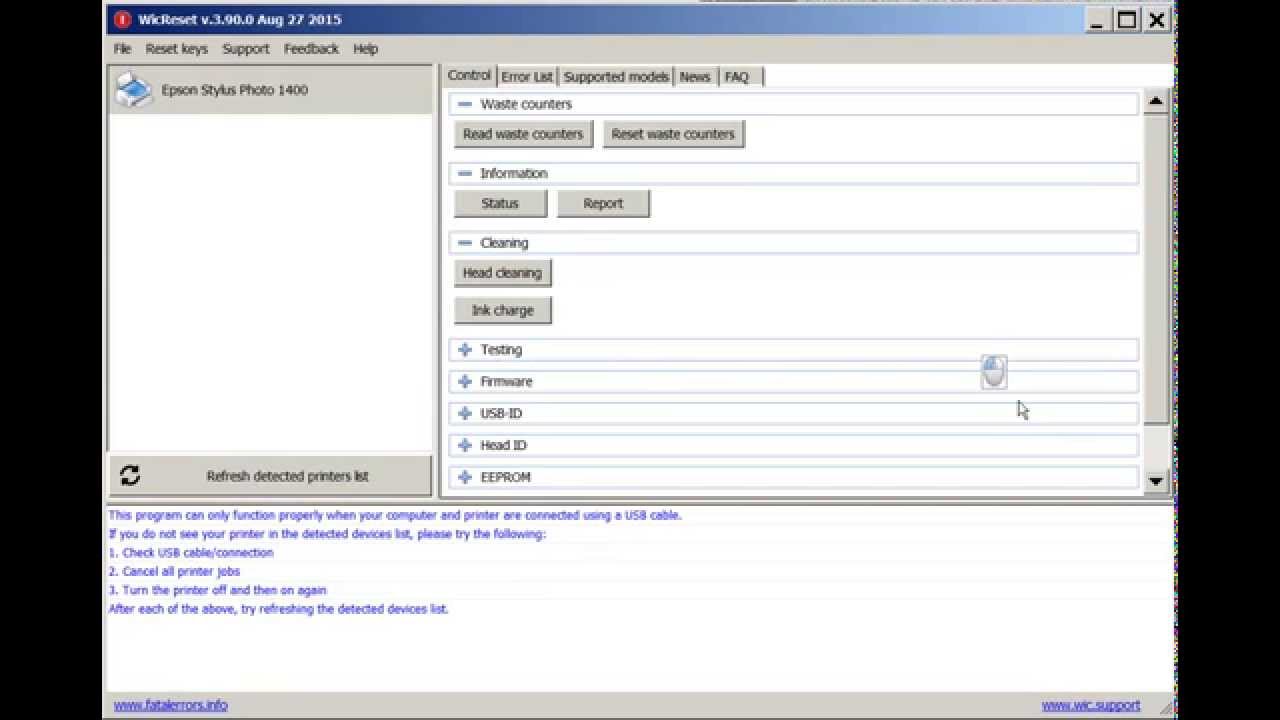
Task: Click the scrollbar up arrow in Control panel
Action: click(x=1156, y=101)
